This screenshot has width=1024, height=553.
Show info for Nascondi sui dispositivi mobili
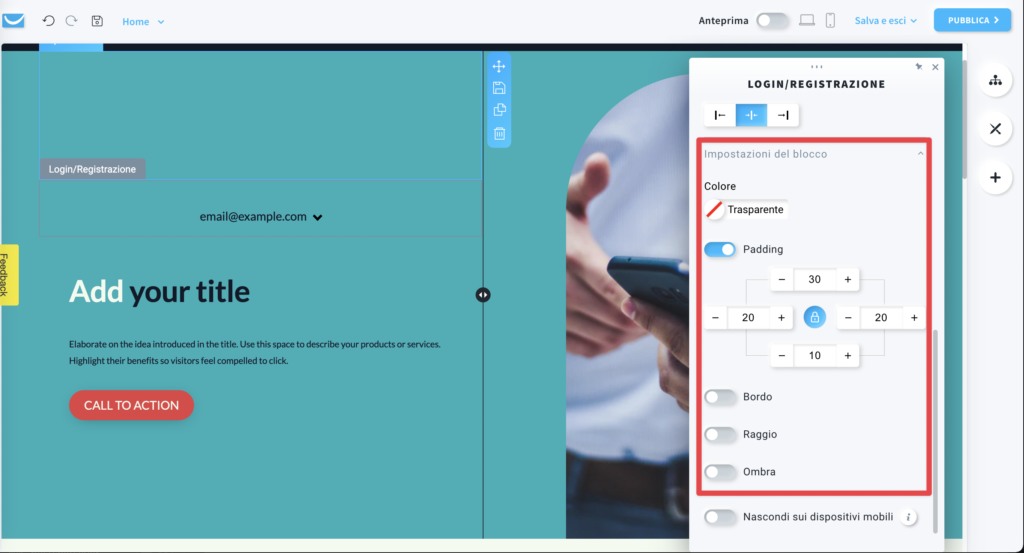[908, 517]
